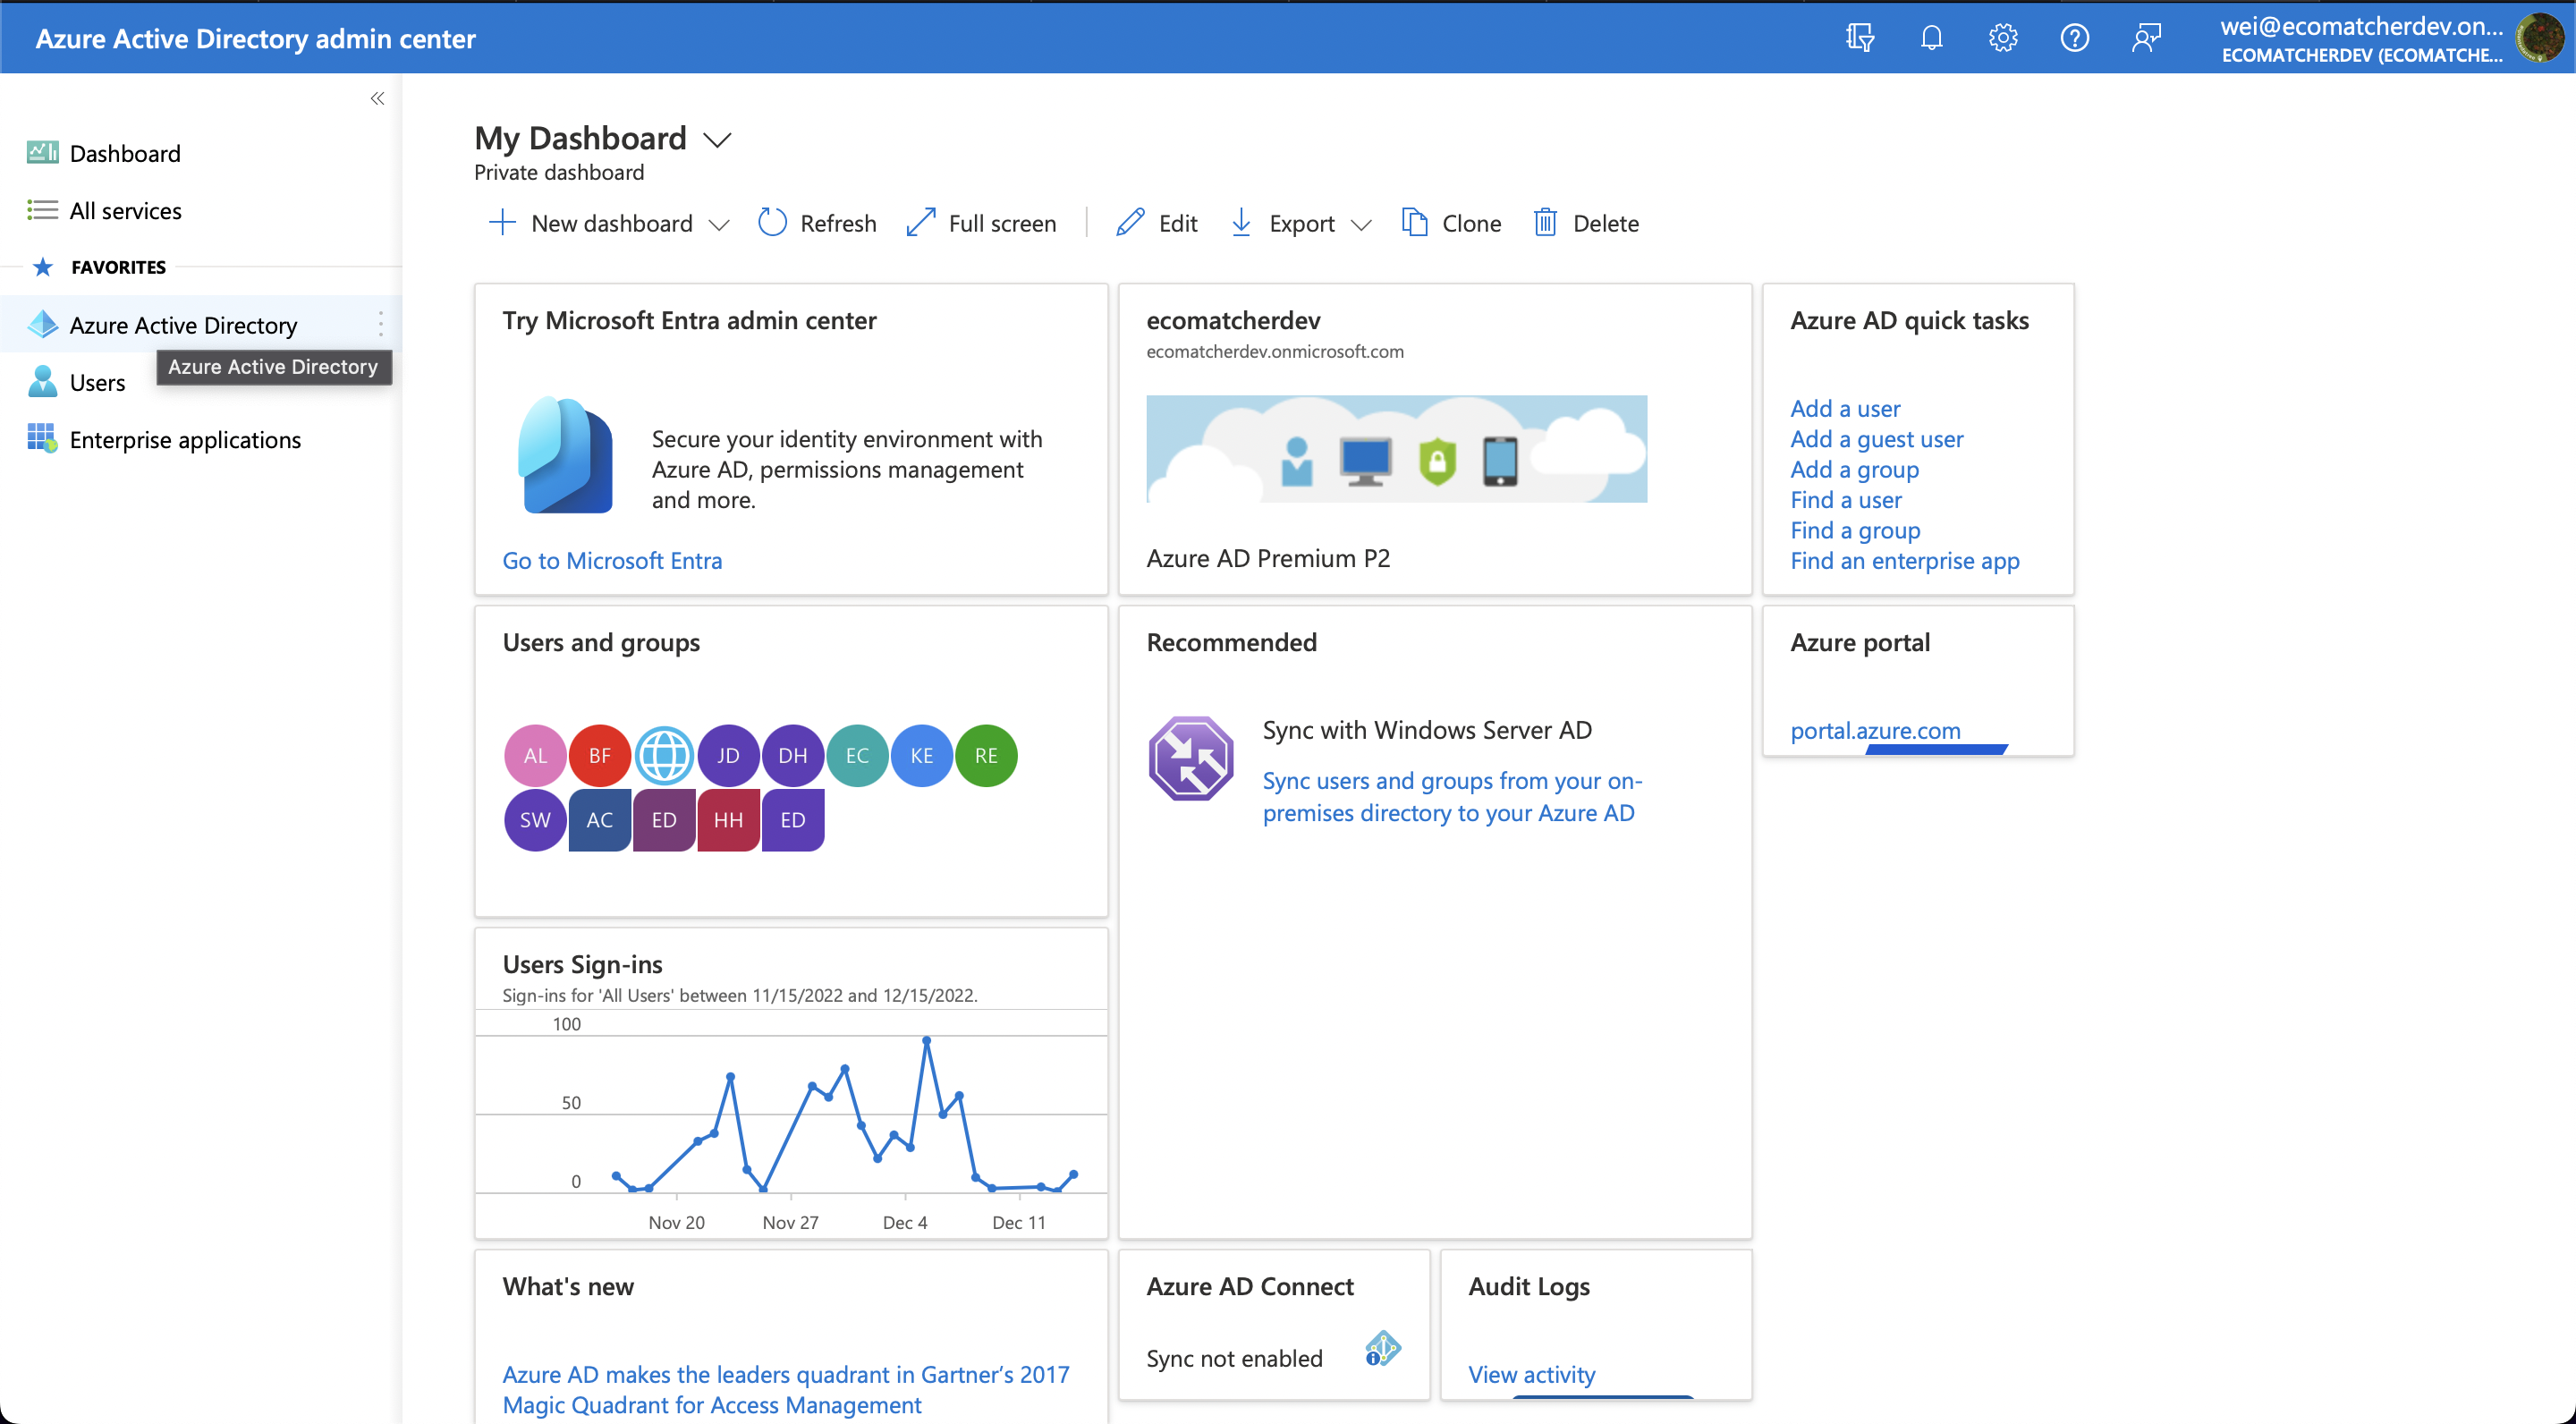Expand the Export dropdown arrow
This screenshot has width=2576, height=1424.
(1360, 224)
